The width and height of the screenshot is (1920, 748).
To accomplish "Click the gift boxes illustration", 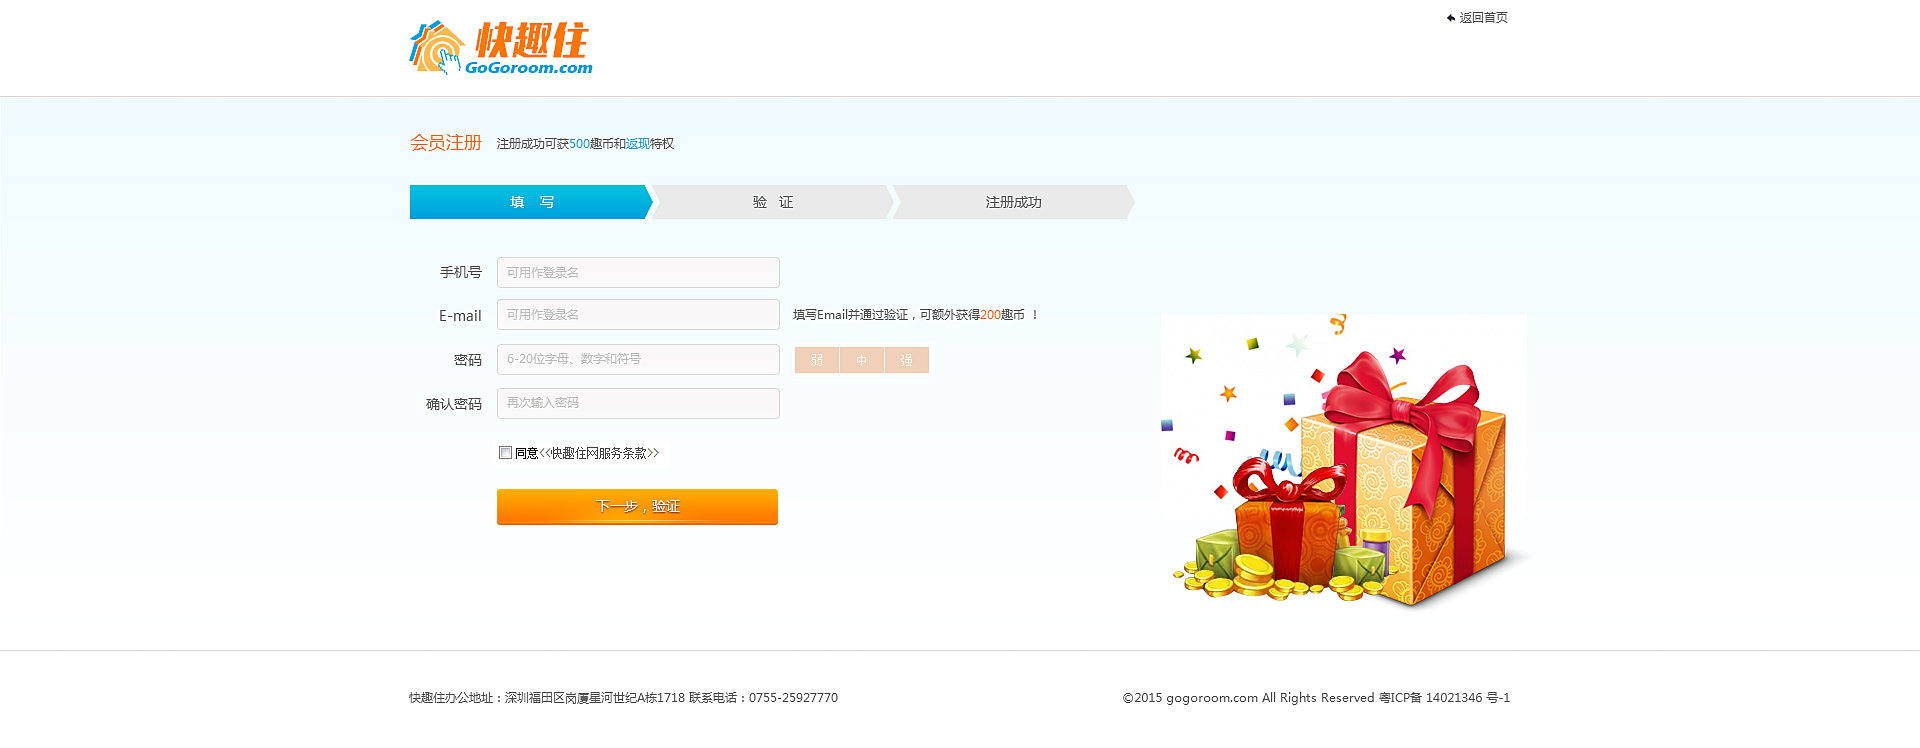I will [x=1344, y=462].
